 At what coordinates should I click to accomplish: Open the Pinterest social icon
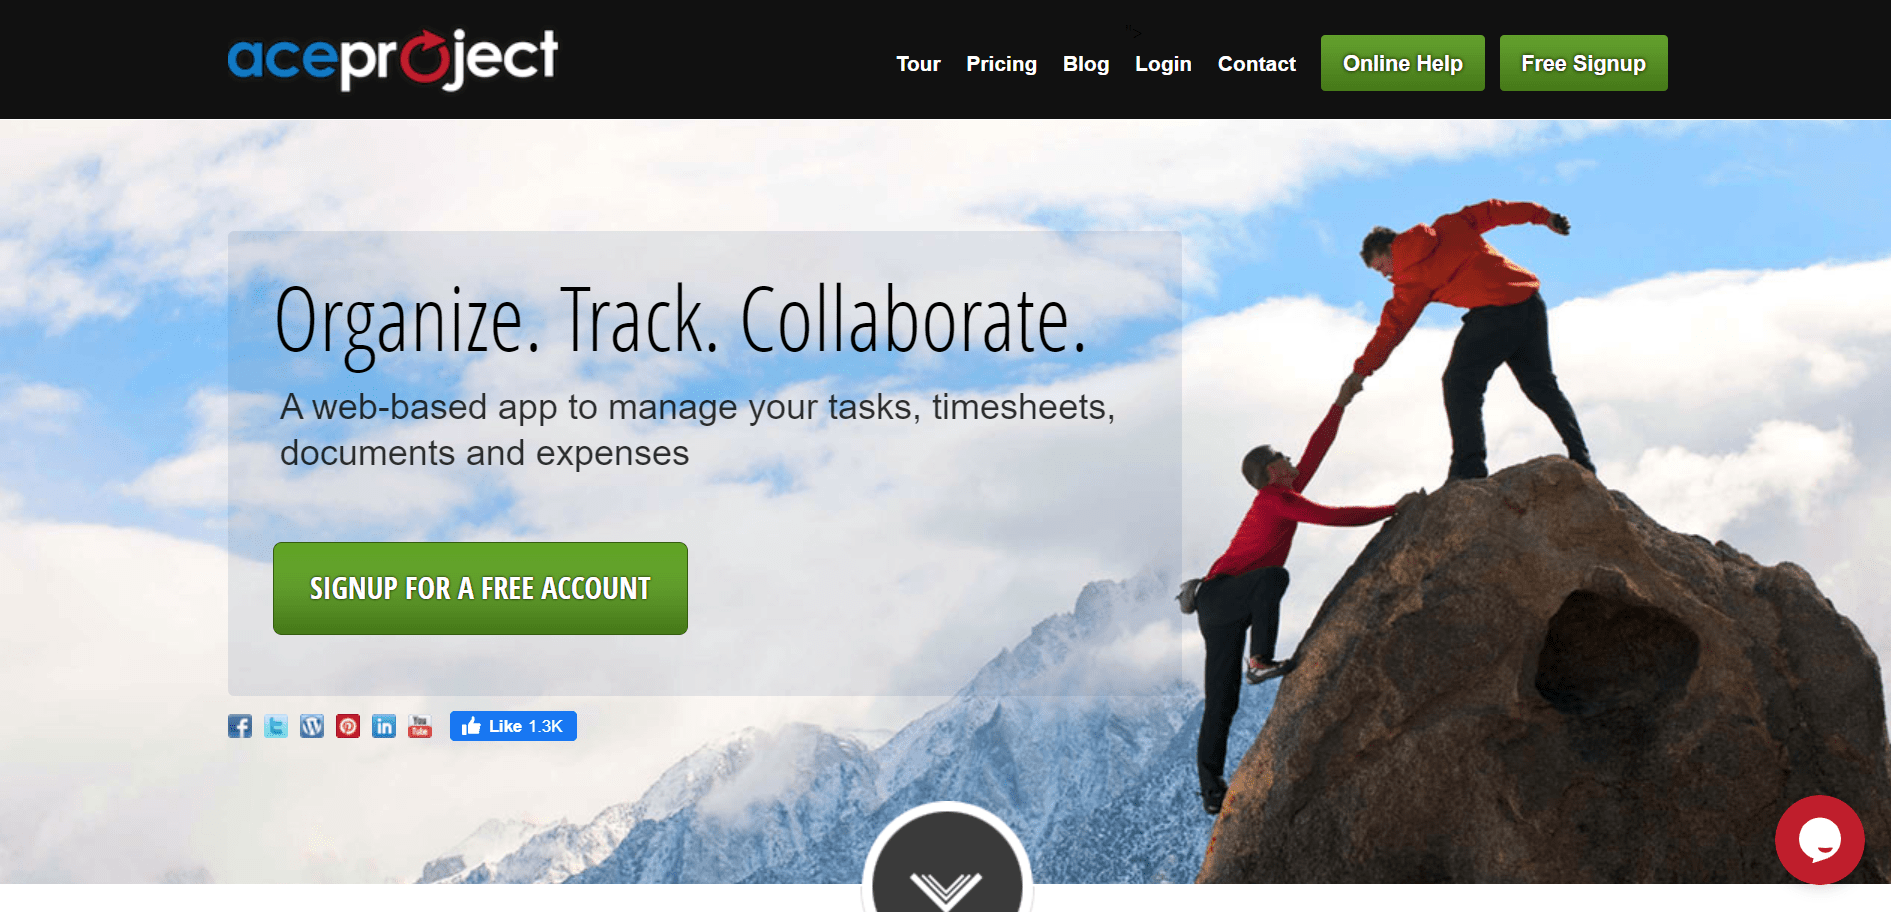348,726
